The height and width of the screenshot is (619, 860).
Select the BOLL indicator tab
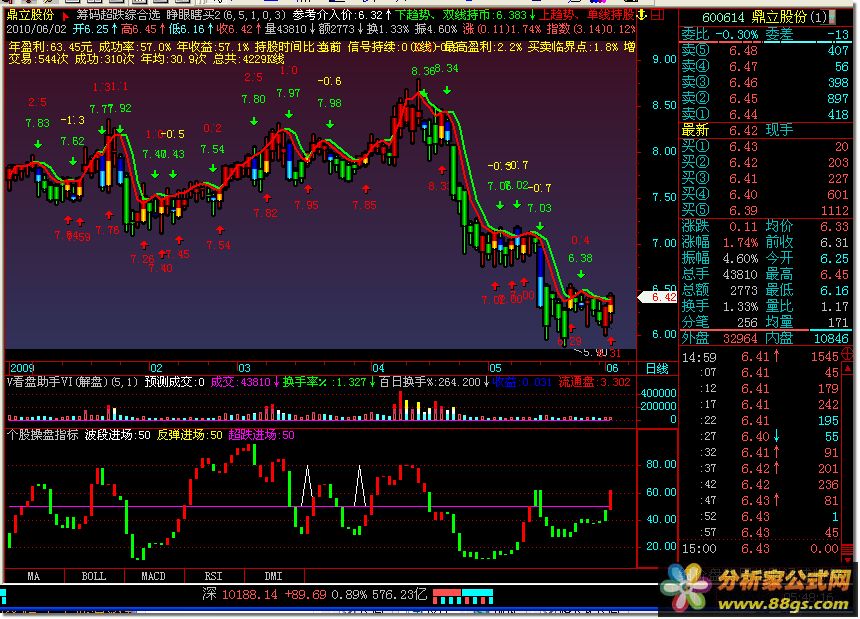coord(93,576)
